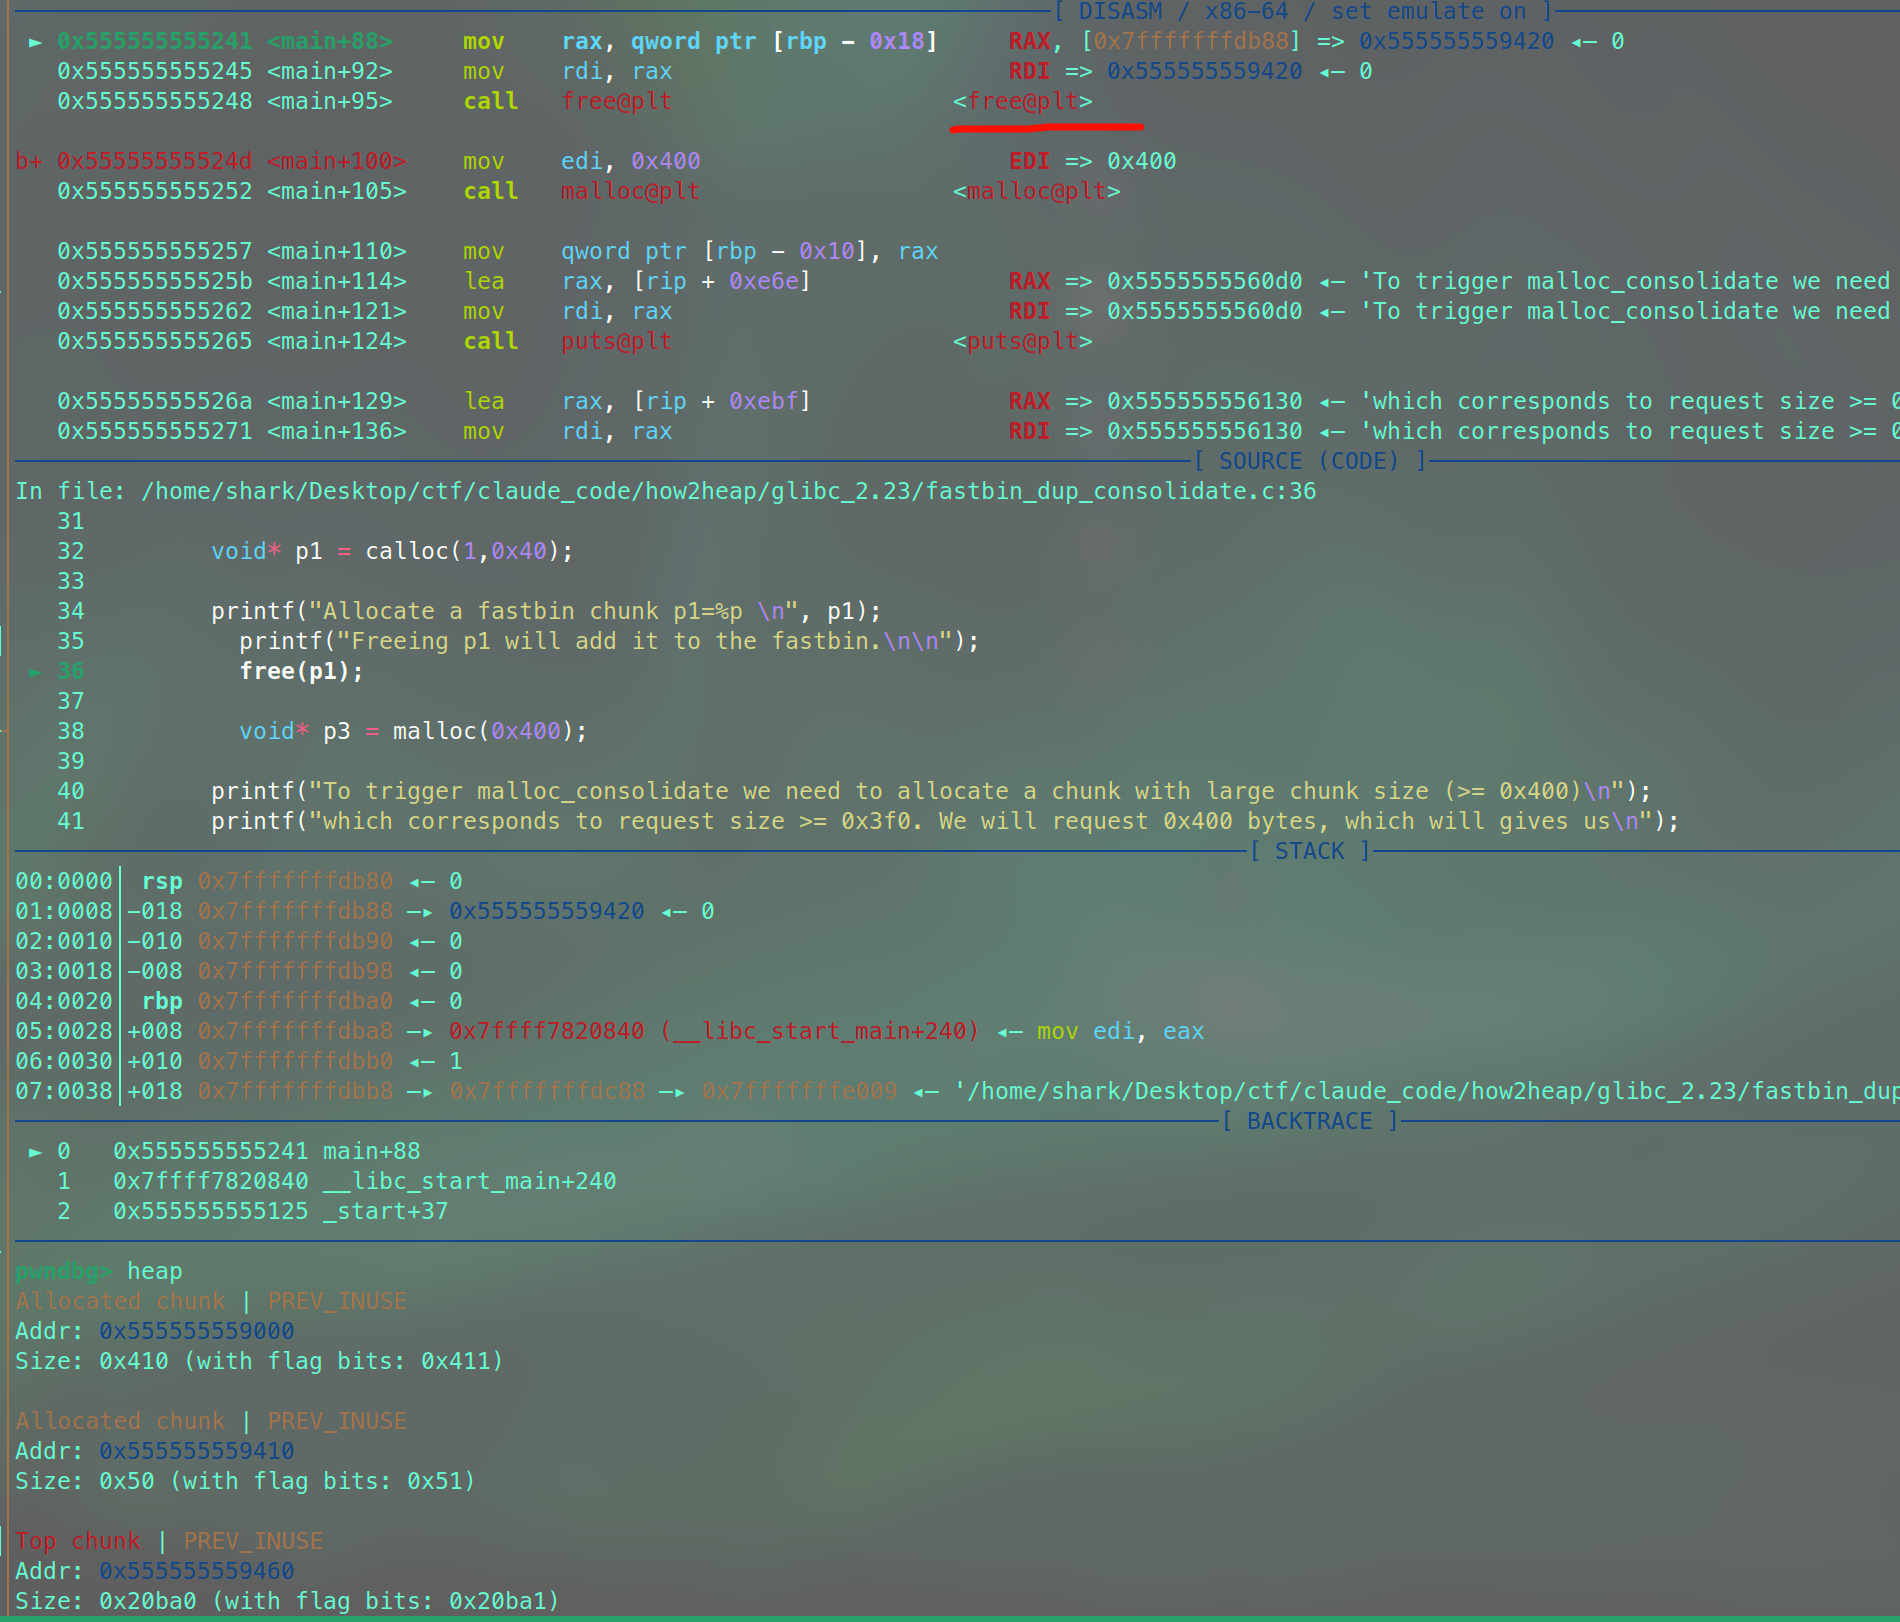Click stack address 0x7fffffffdbb8 on row 07:0038

pos(295,1091)
